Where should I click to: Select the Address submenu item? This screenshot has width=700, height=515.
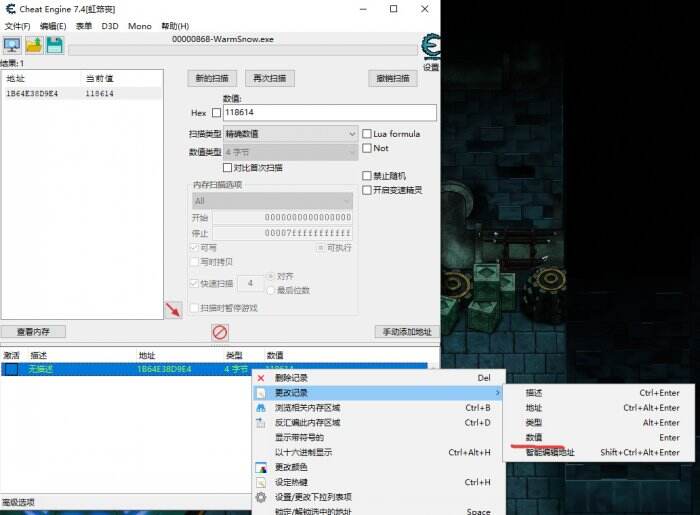tap(599, 408)
